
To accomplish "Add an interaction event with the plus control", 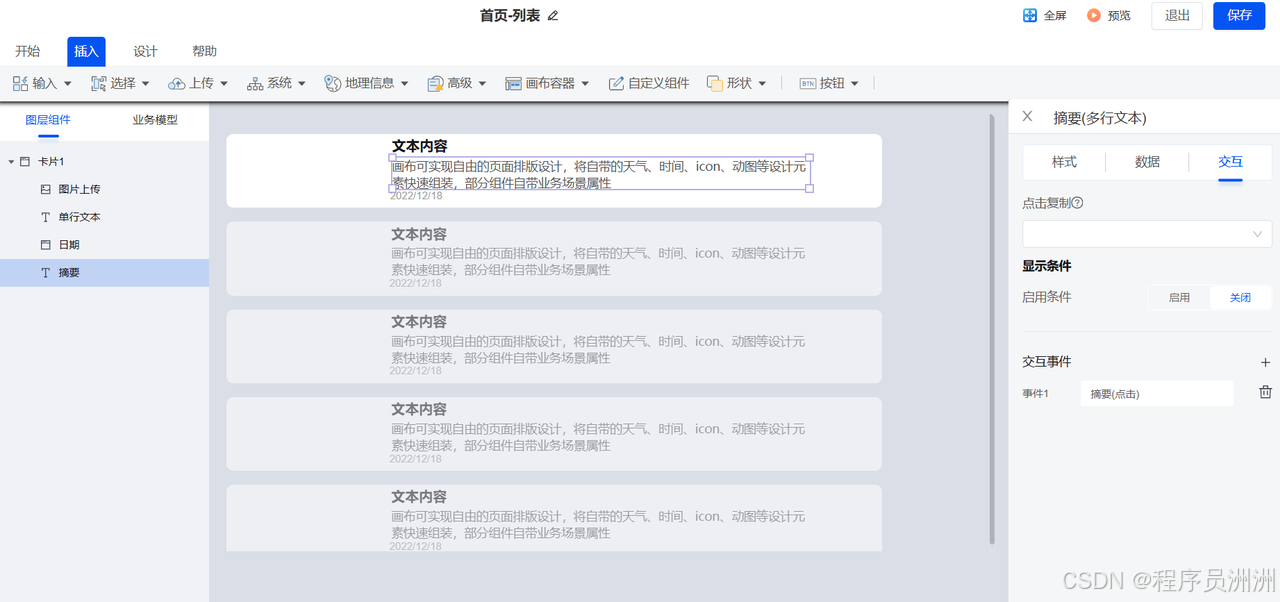I will [1265, 362].
